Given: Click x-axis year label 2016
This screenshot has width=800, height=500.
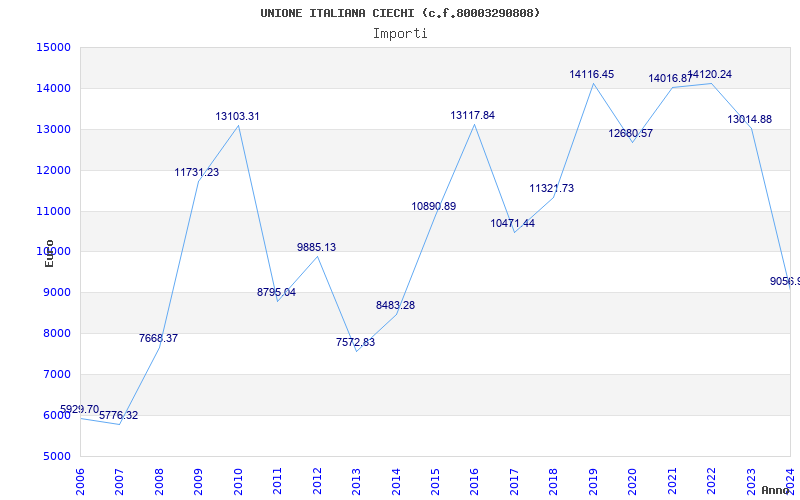Looking at the screenshot, I should pos(474,481).
